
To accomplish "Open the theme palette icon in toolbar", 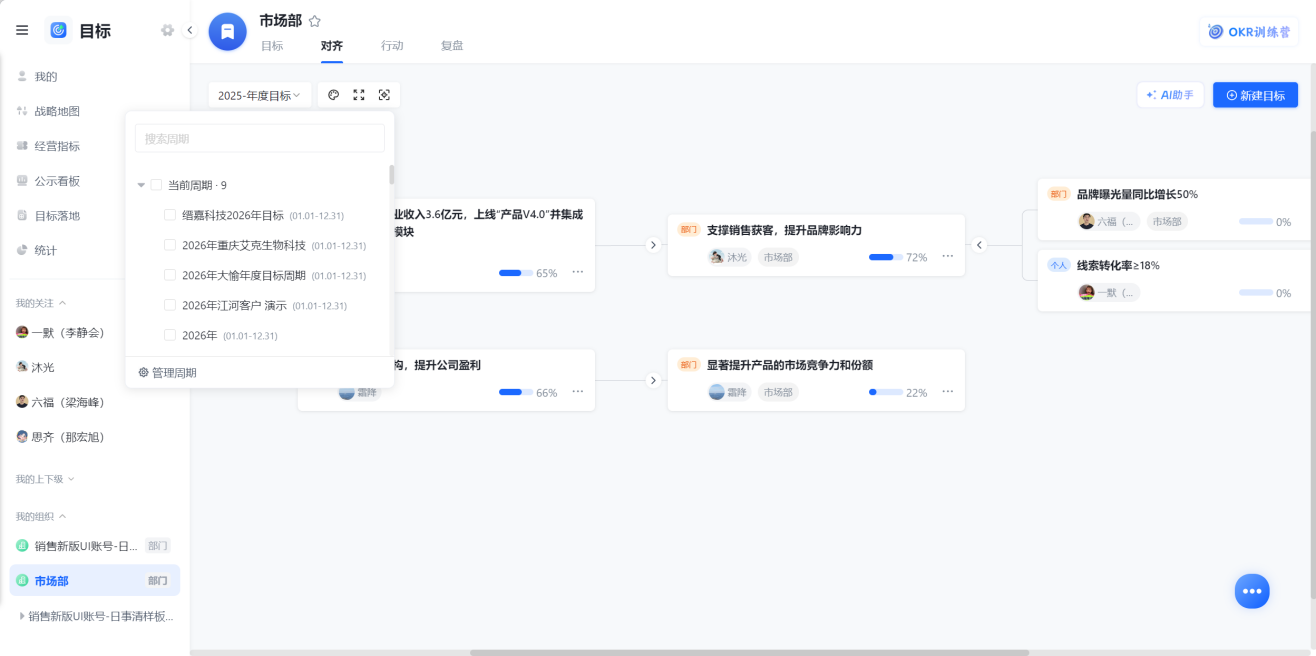I will 334,95.
